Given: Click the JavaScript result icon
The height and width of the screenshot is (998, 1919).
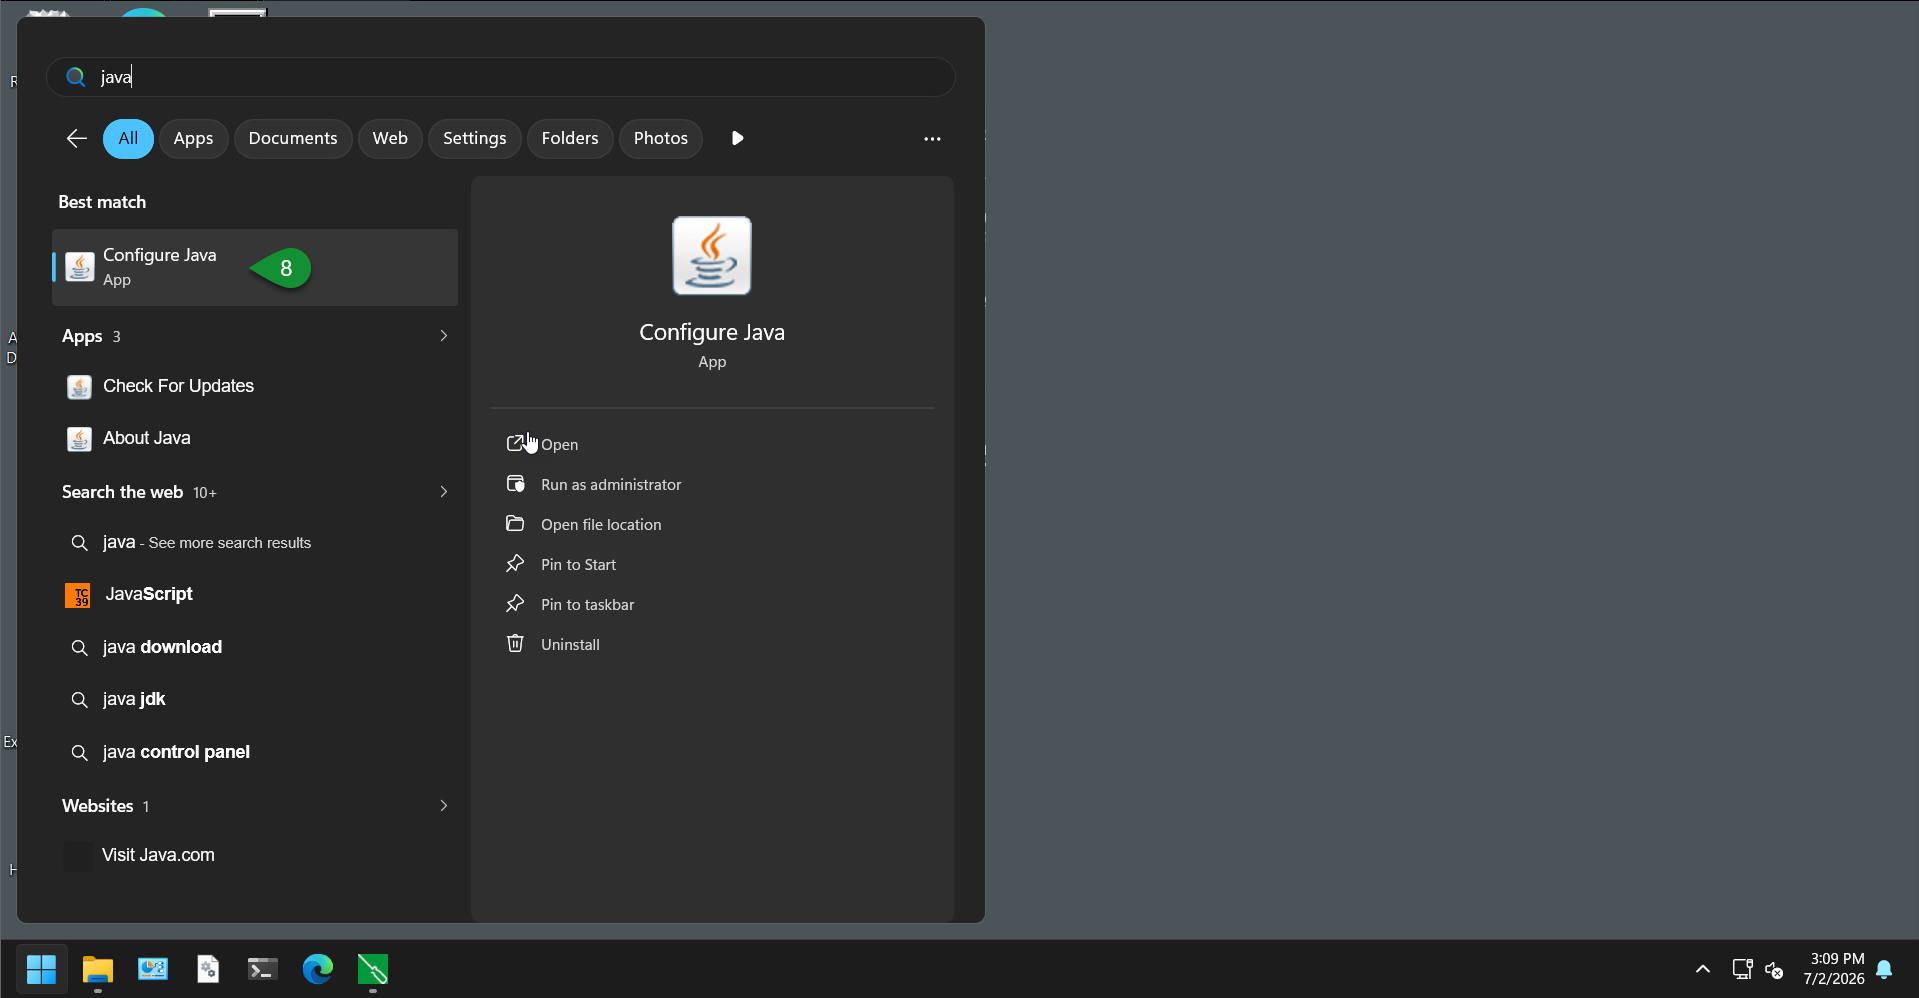Looking at the screenshot, I should coord(78,595).
